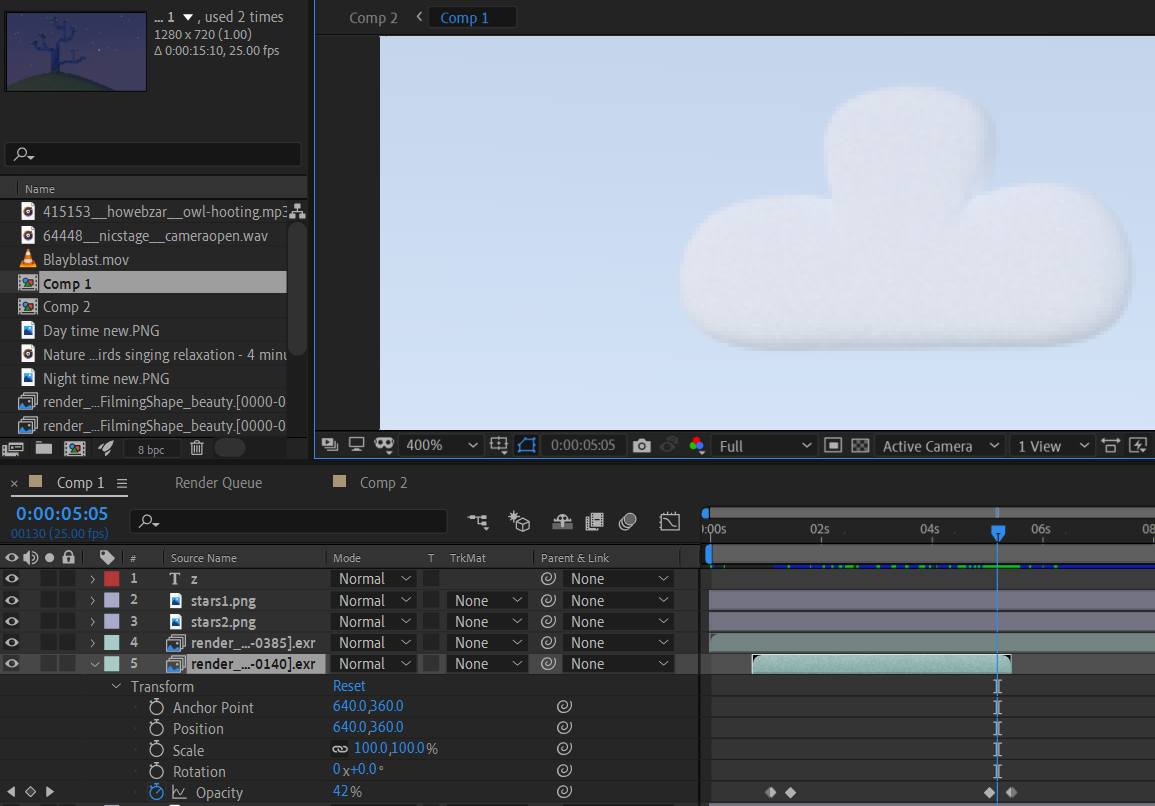The image size is (1155, 806).
Task: Hide the stars1.png layer
Action: tap(12, 600)
